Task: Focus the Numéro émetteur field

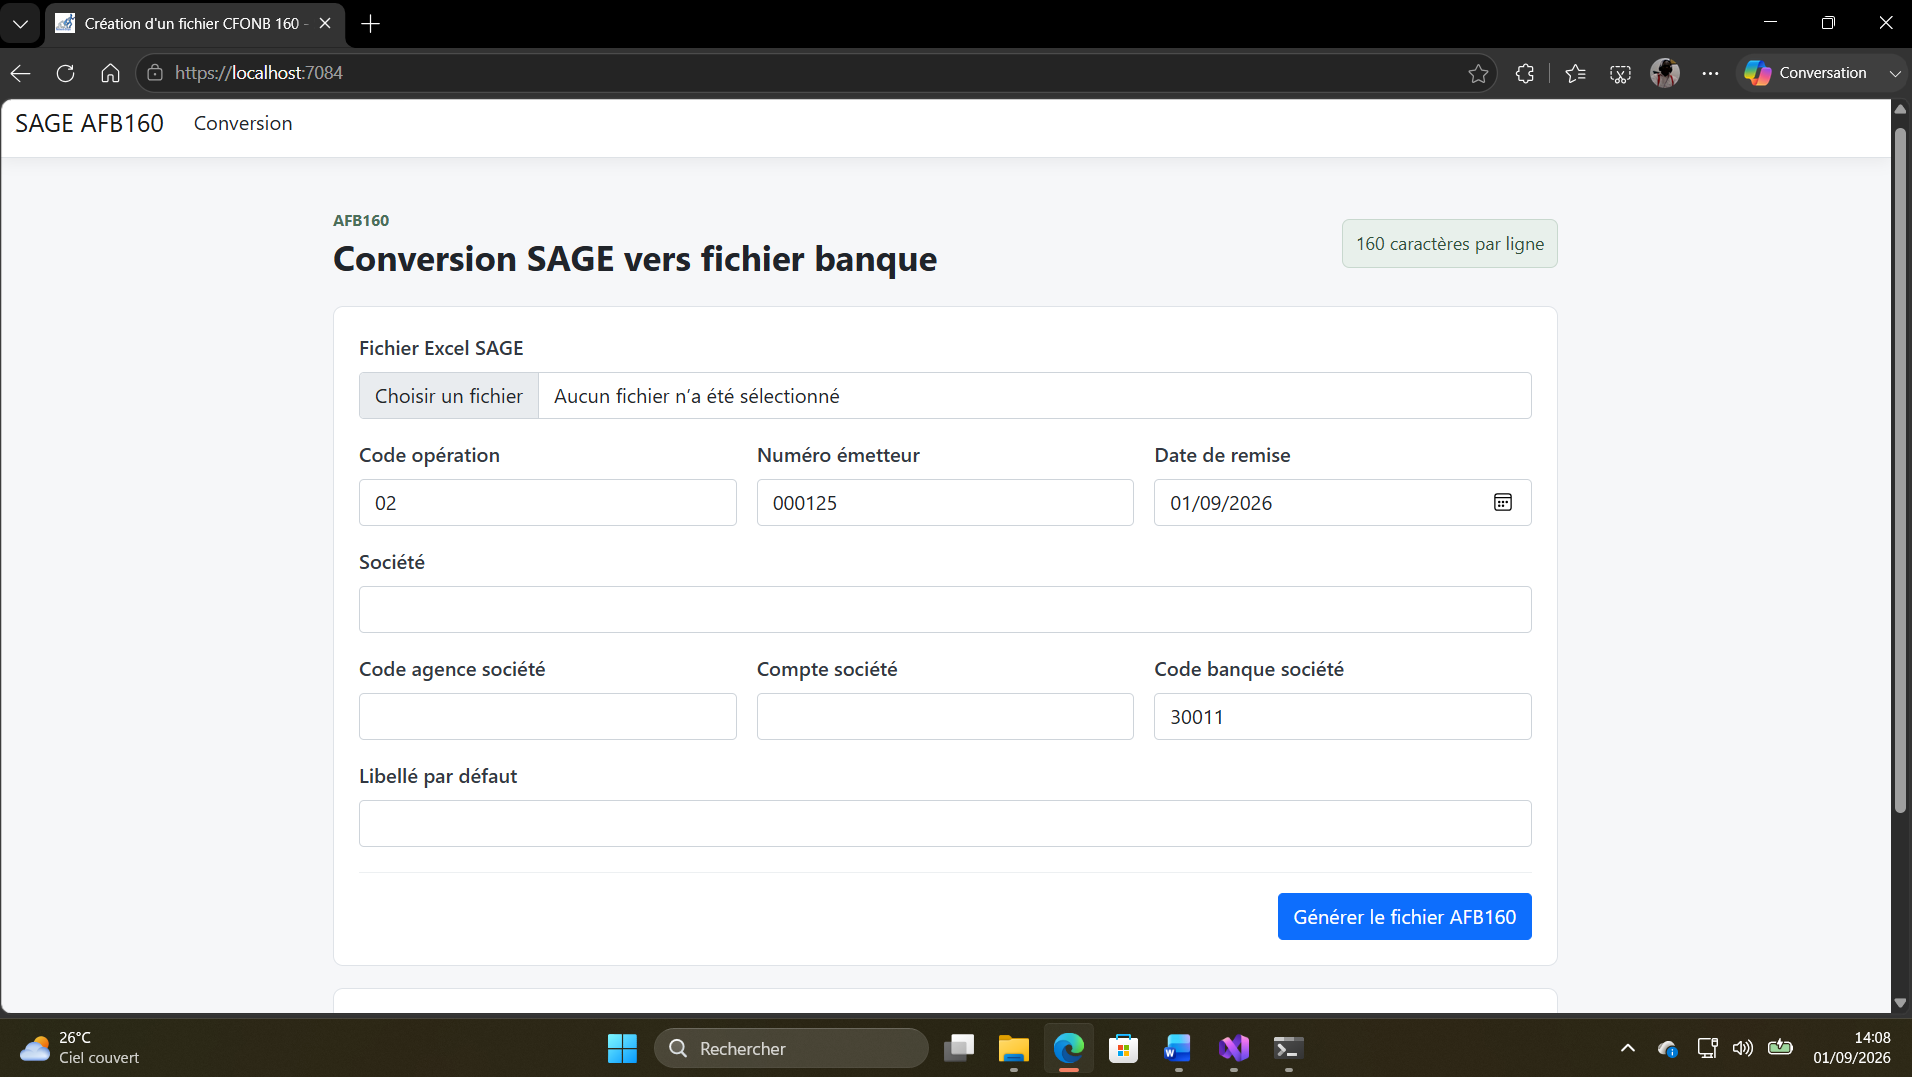Action: pos(945,503)
